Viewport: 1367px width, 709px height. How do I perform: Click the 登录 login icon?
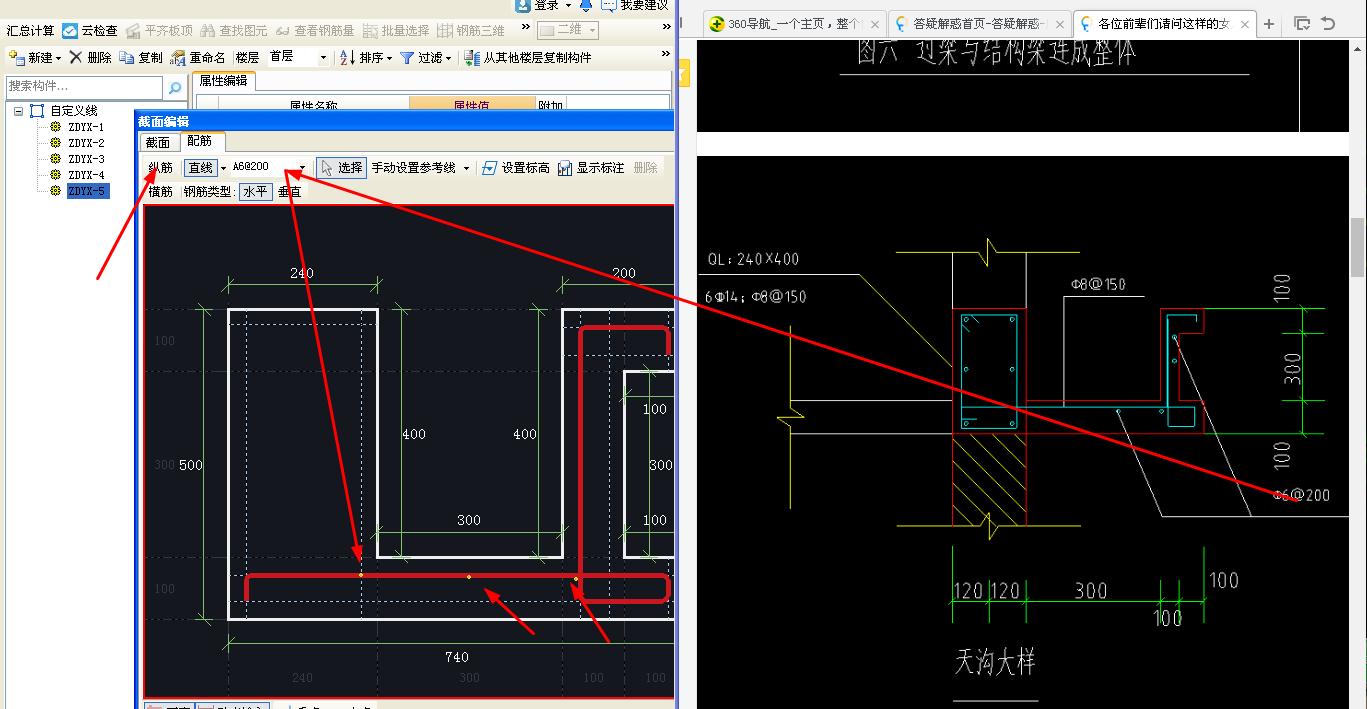[522, 5]
